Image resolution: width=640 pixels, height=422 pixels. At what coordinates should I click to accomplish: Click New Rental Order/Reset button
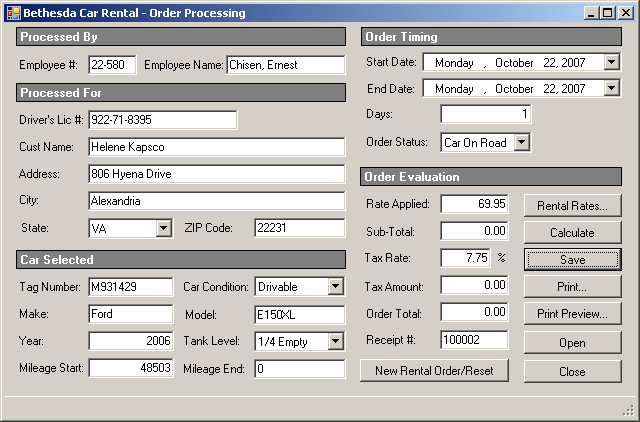click(x=434, y=371)
